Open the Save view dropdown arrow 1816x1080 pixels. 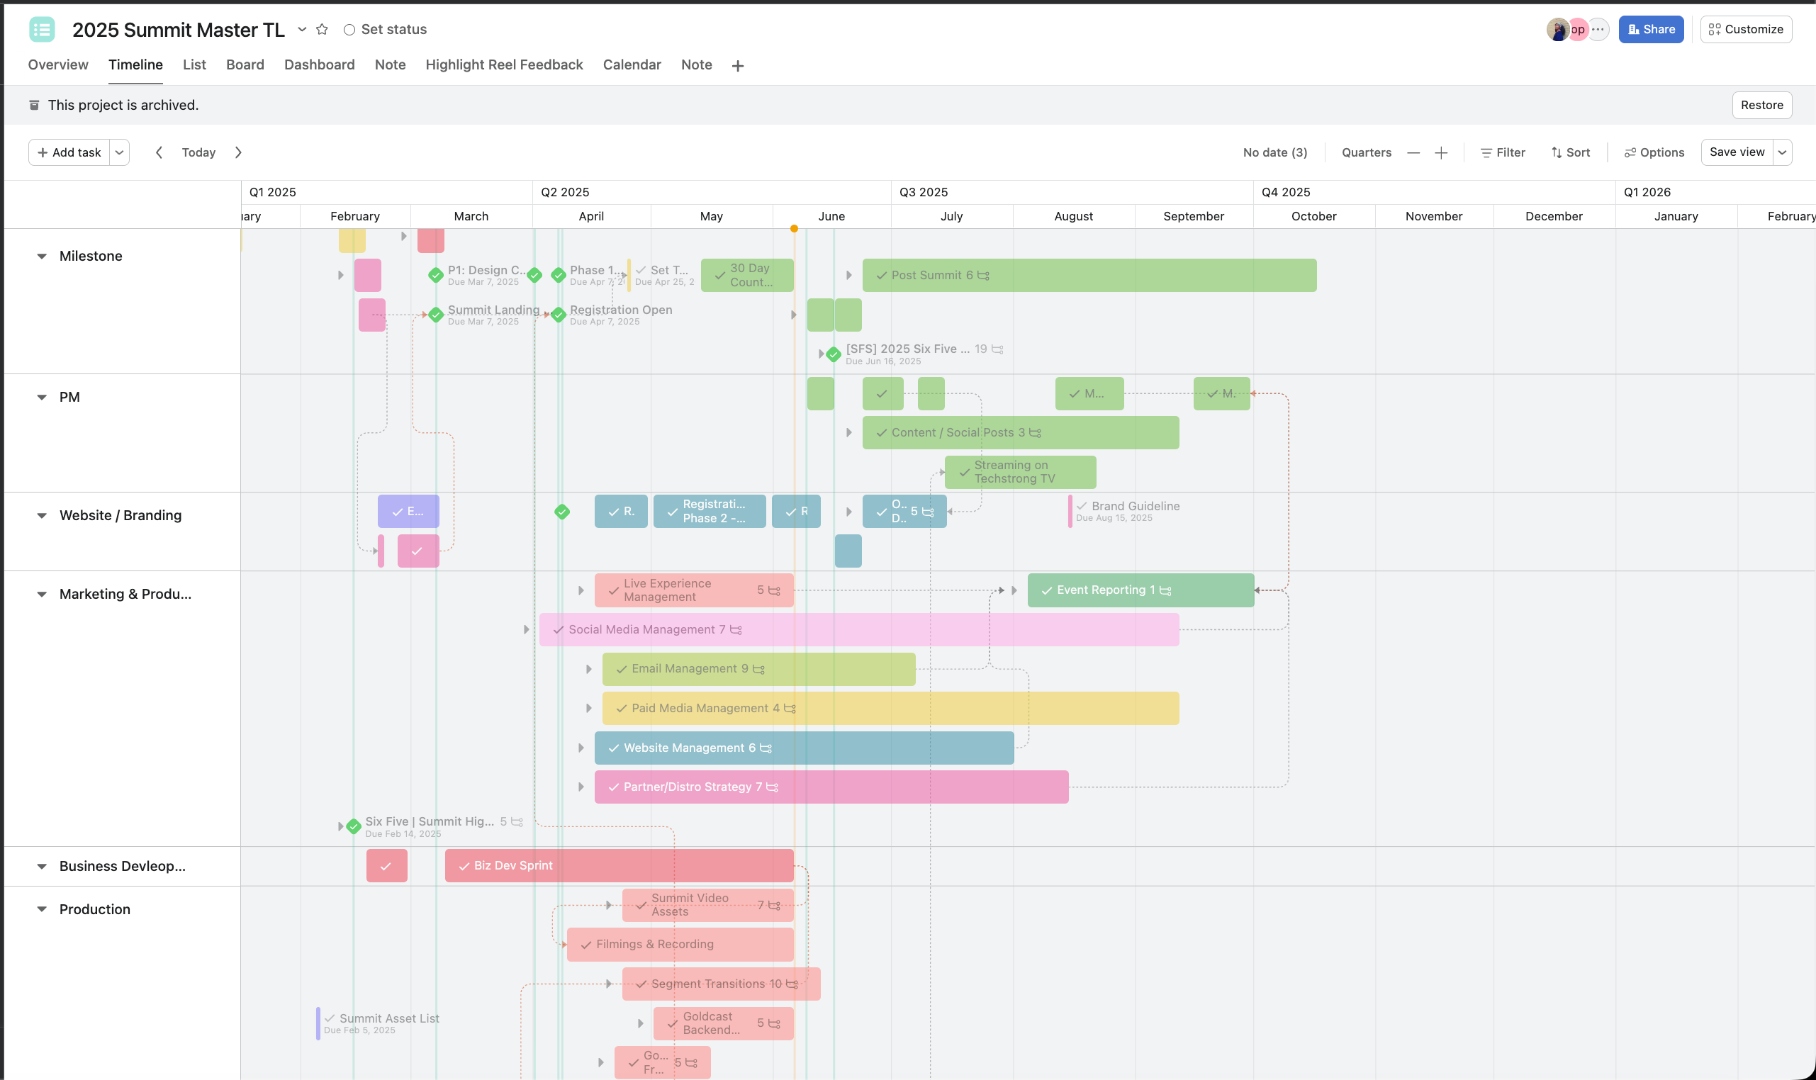click(x=1783, y=152)
